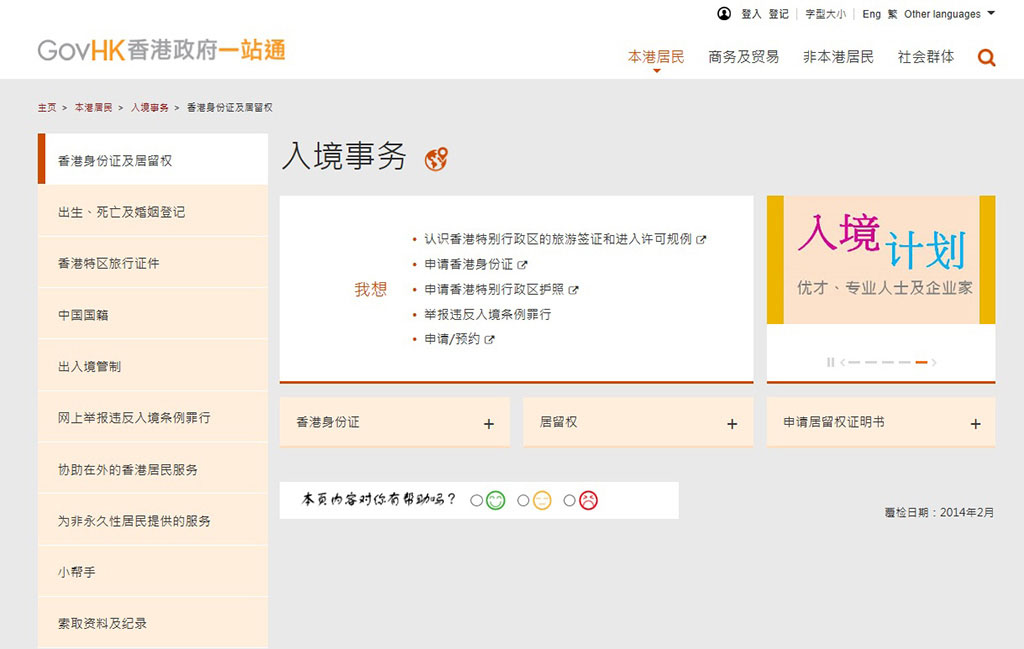Click the 入境计划 banner image
Viewport: 1024px width, 649px height.
click(880, 260)
